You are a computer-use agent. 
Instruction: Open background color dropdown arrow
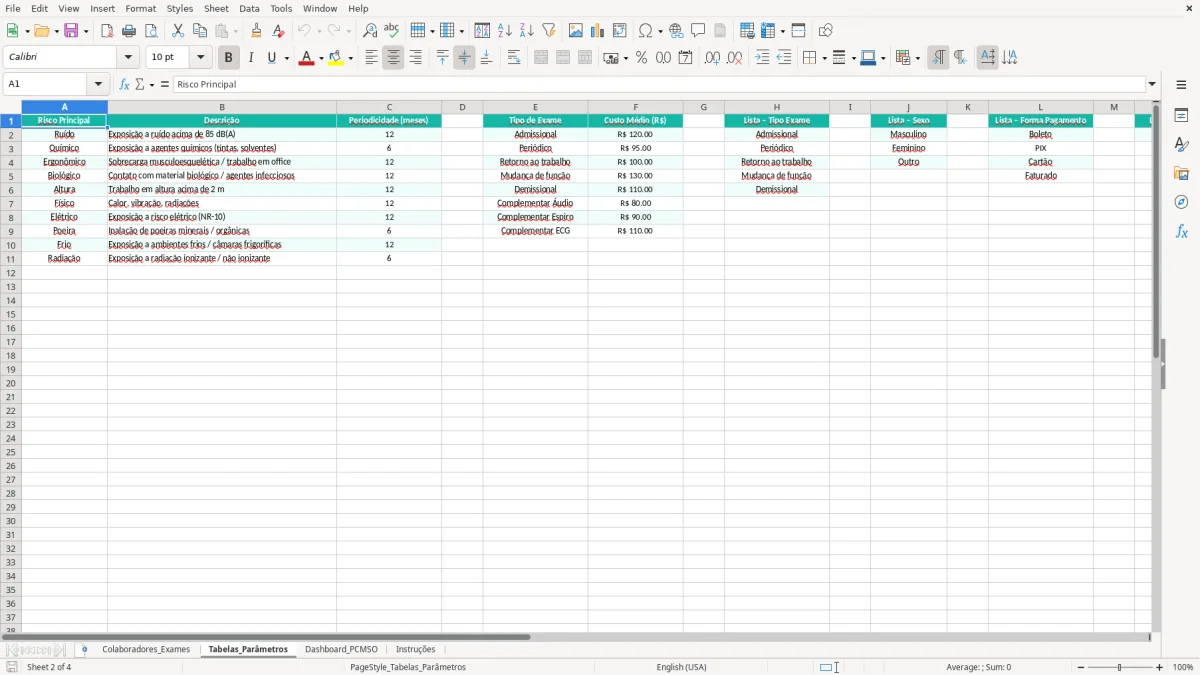[350, 58]
